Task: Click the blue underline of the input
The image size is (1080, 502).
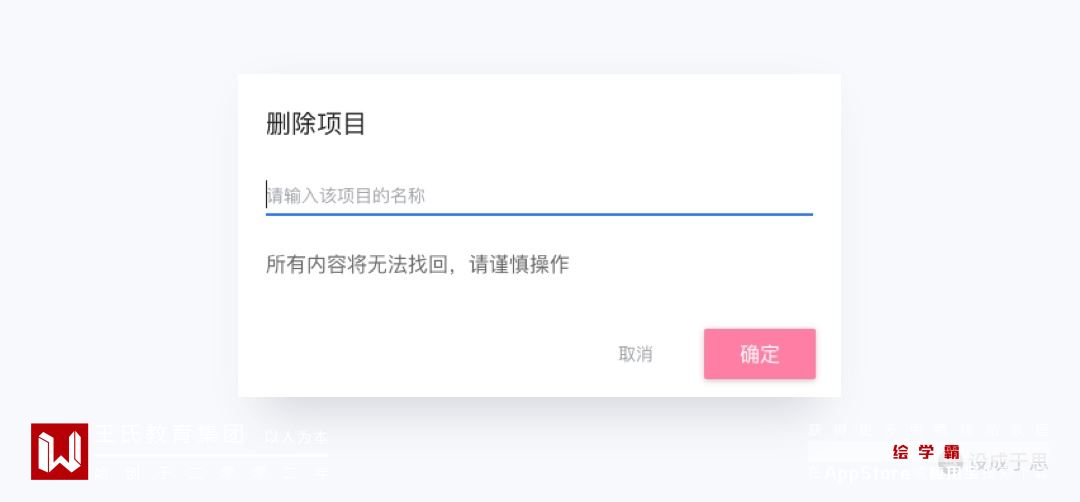Action: coord(538,214)
